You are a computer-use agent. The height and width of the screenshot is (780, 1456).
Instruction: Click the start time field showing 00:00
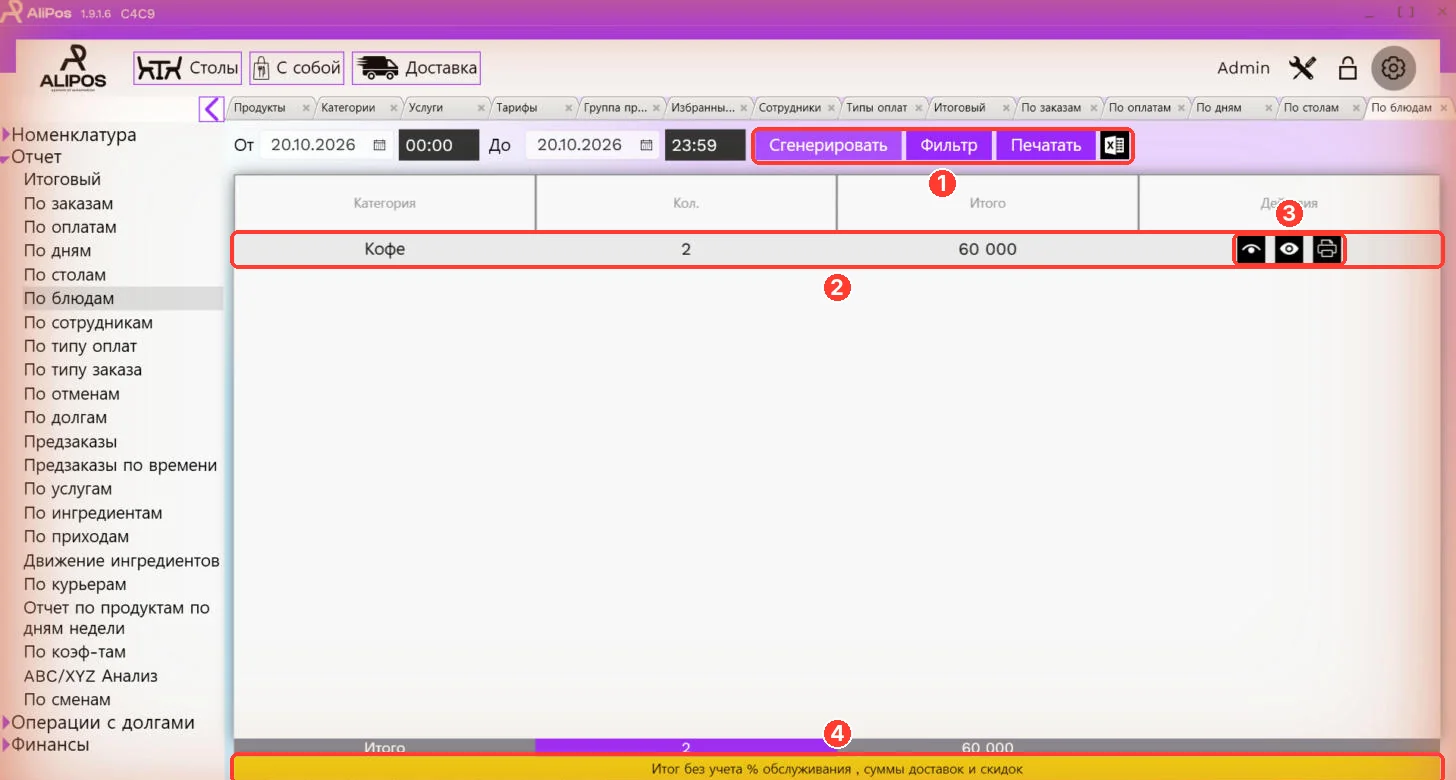[x=439, y=145]
